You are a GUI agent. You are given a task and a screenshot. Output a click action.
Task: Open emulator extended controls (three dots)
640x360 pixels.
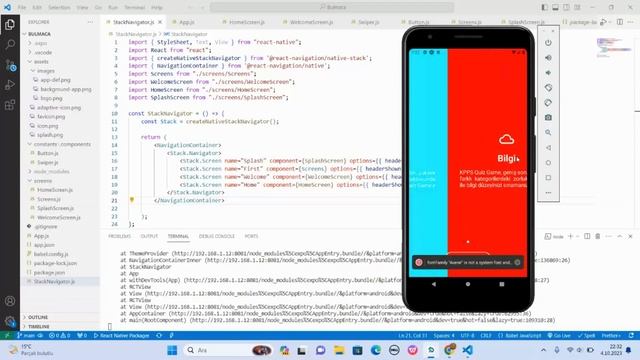(548, 192)
